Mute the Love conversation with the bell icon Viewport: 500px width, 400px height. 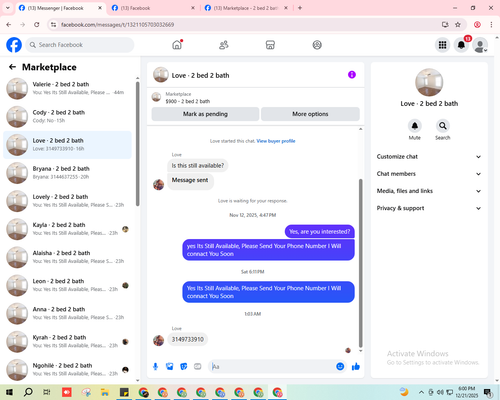415,126
